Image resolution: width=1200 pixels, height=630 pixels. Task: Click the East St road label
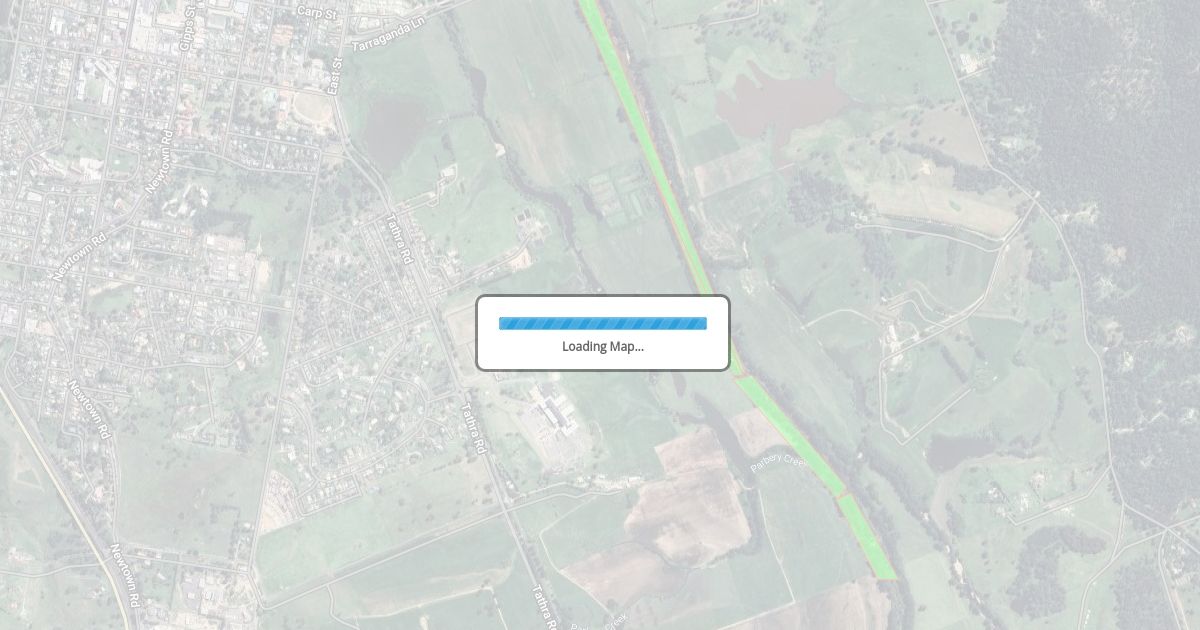tap(334, 76)
